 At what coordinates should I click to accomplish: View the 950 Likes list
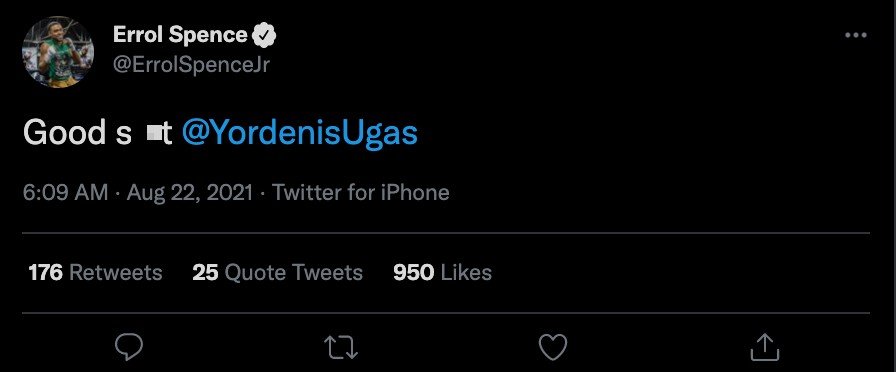pos(442,273)
